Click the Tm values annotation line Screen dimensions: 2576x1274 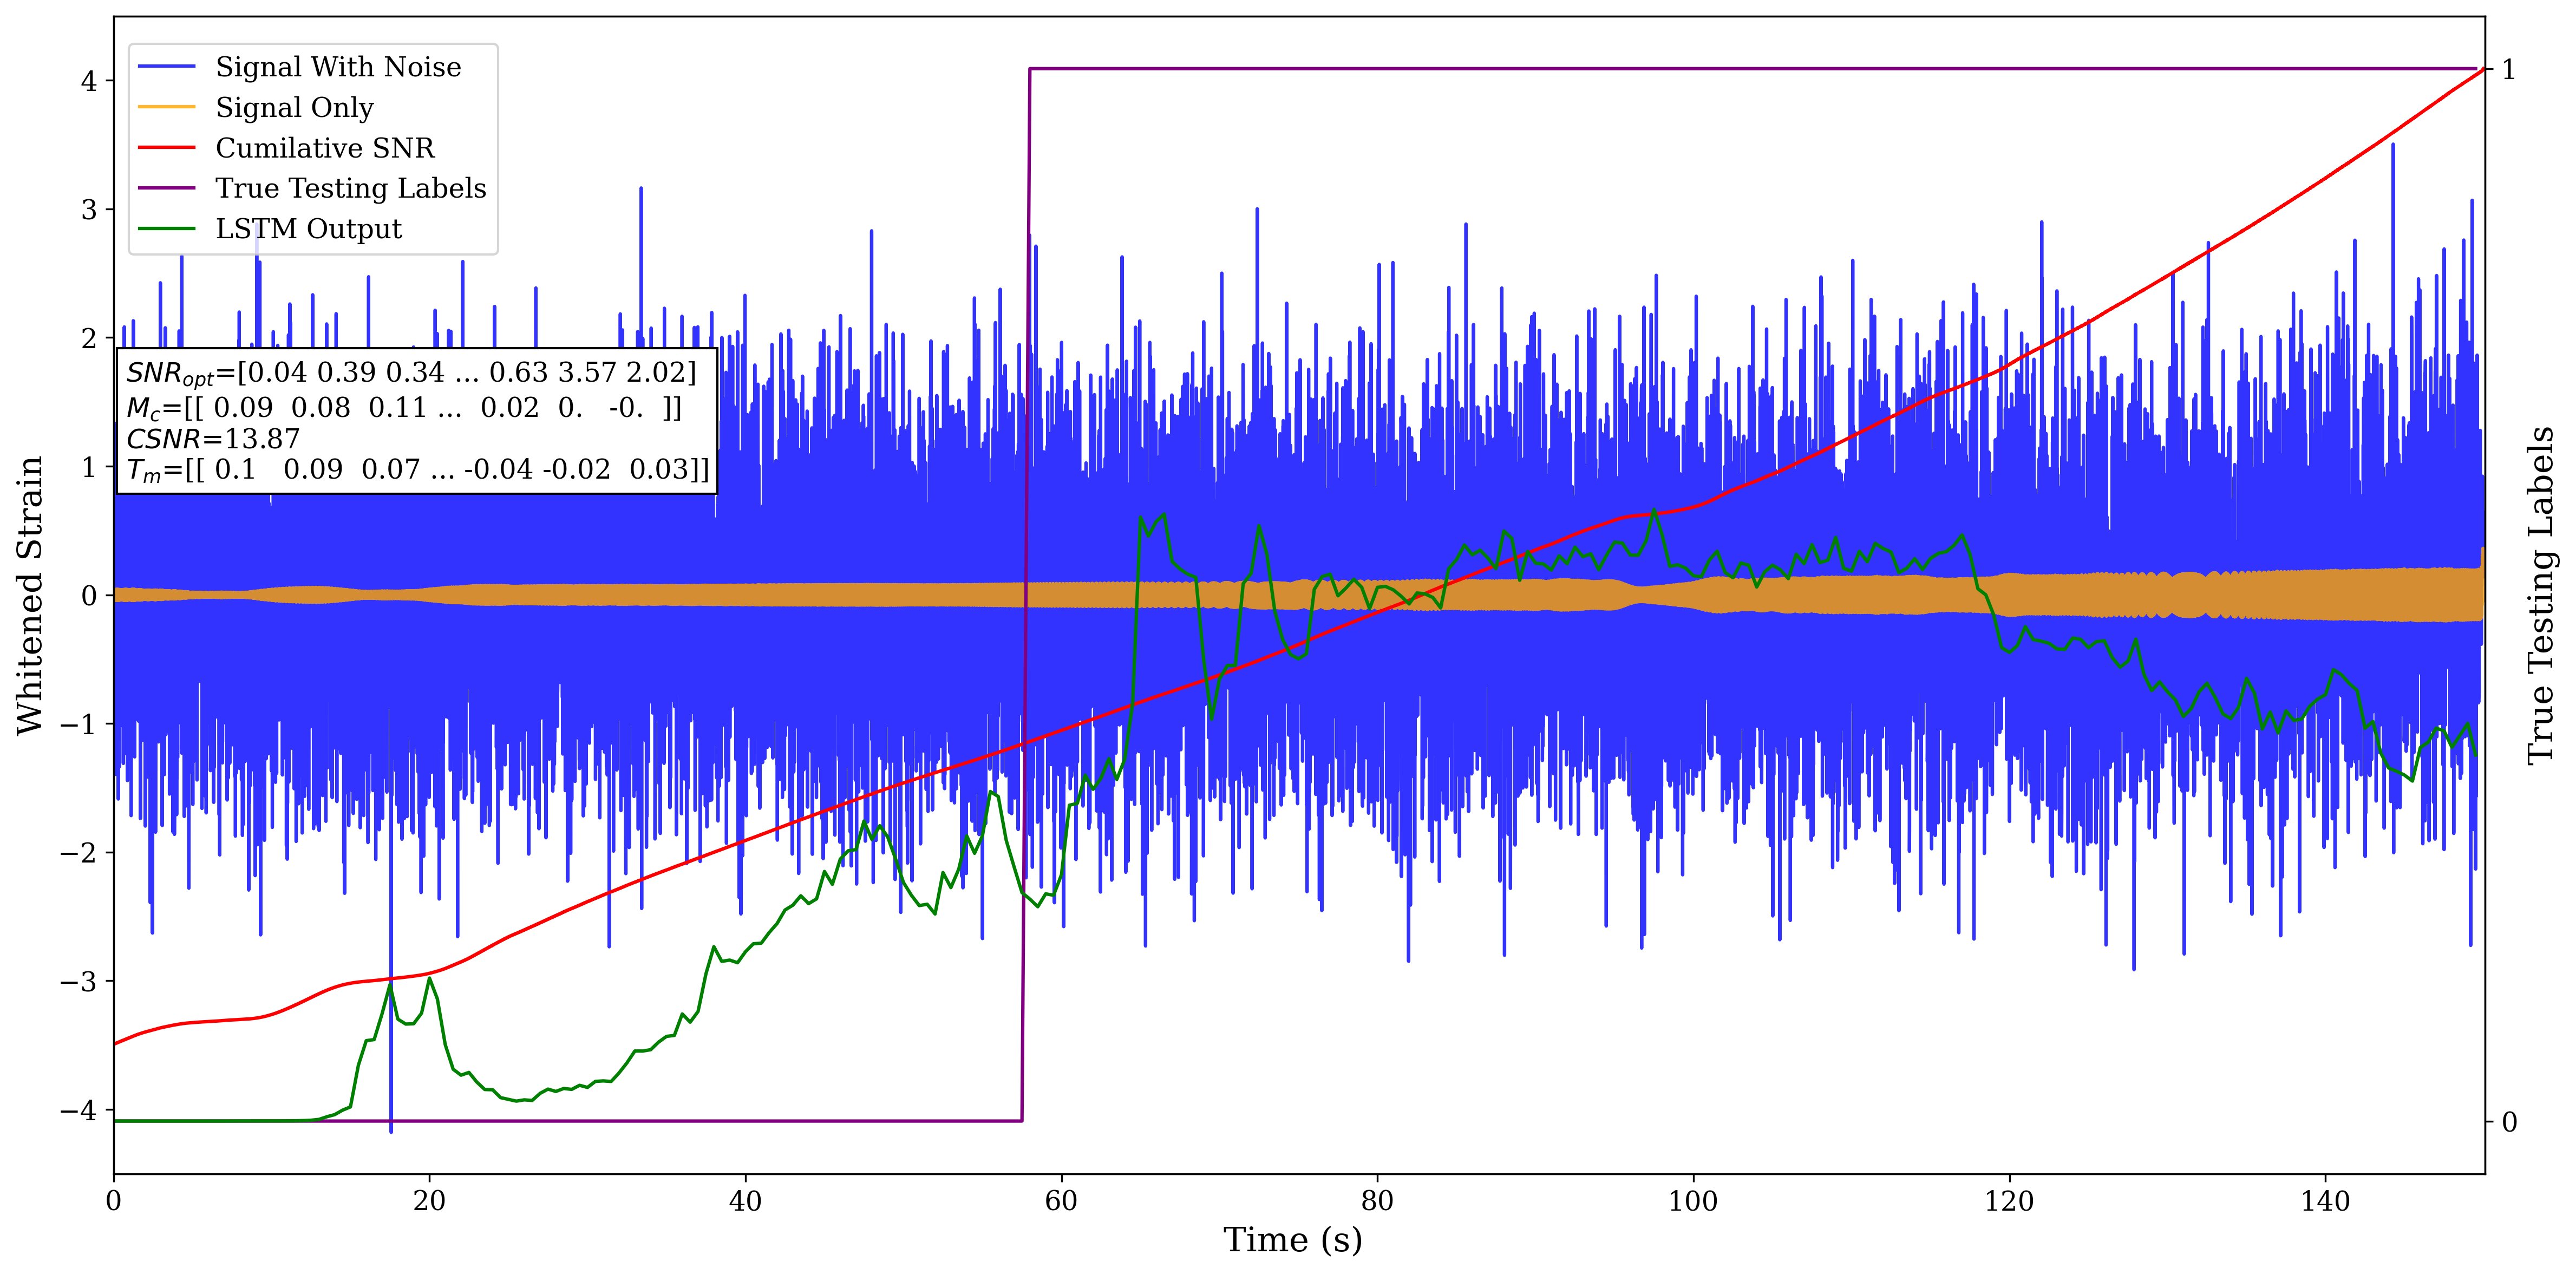click(417, 470)
